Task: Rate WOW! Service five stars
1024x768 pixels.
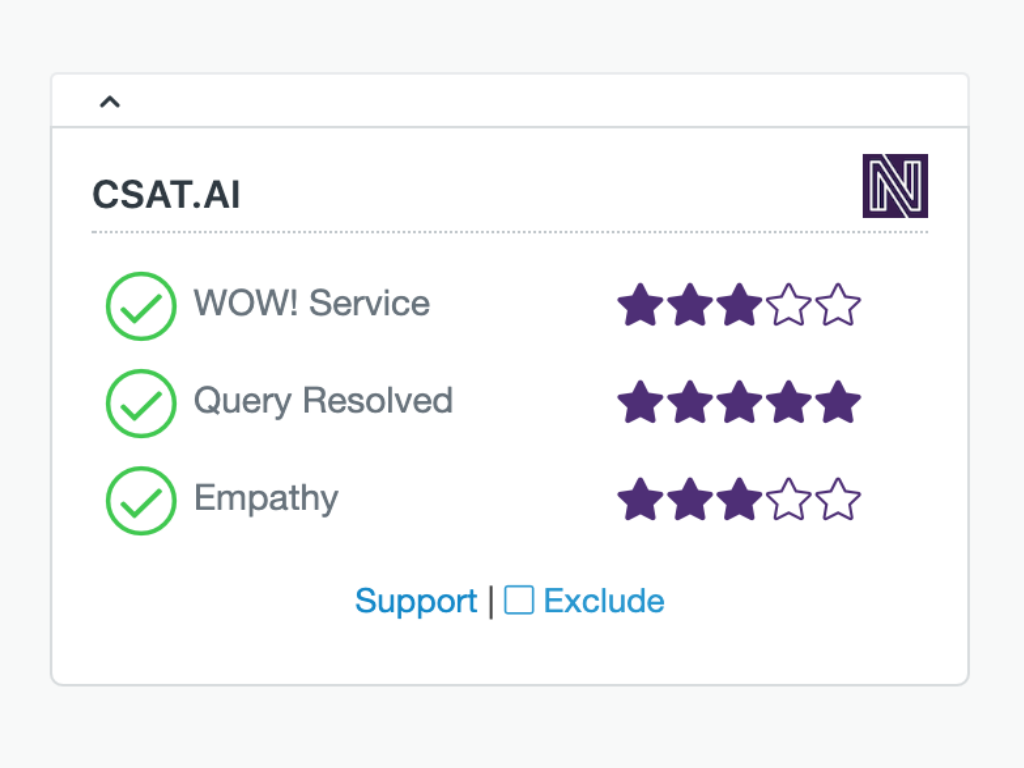Action: pyautogui.click(x=838, y=306)
